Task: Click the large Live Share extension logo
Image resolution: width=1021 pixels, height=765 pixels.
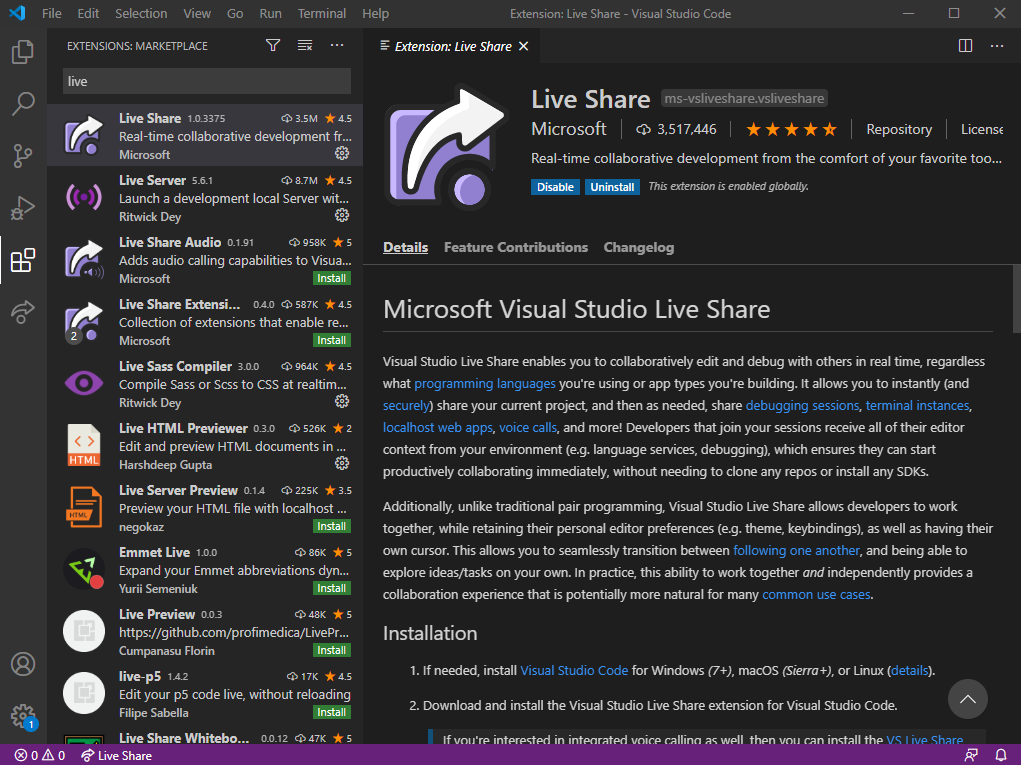Action: click(x=446, y=147)
